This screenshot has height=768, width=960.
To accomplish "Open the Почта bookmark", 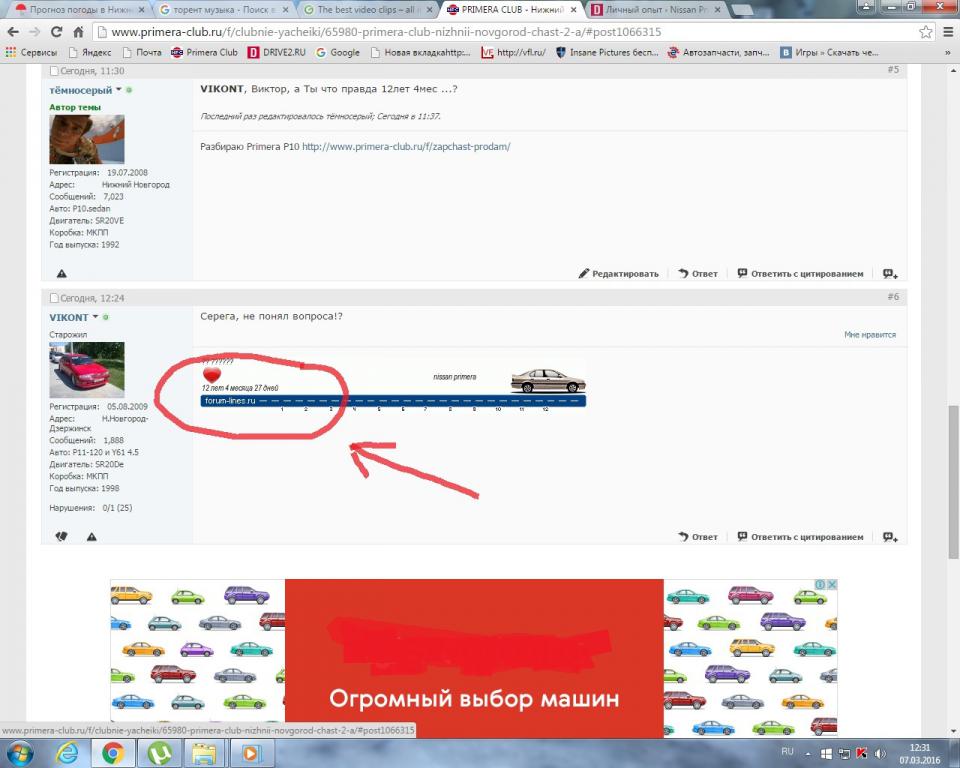I will [142, 53].
